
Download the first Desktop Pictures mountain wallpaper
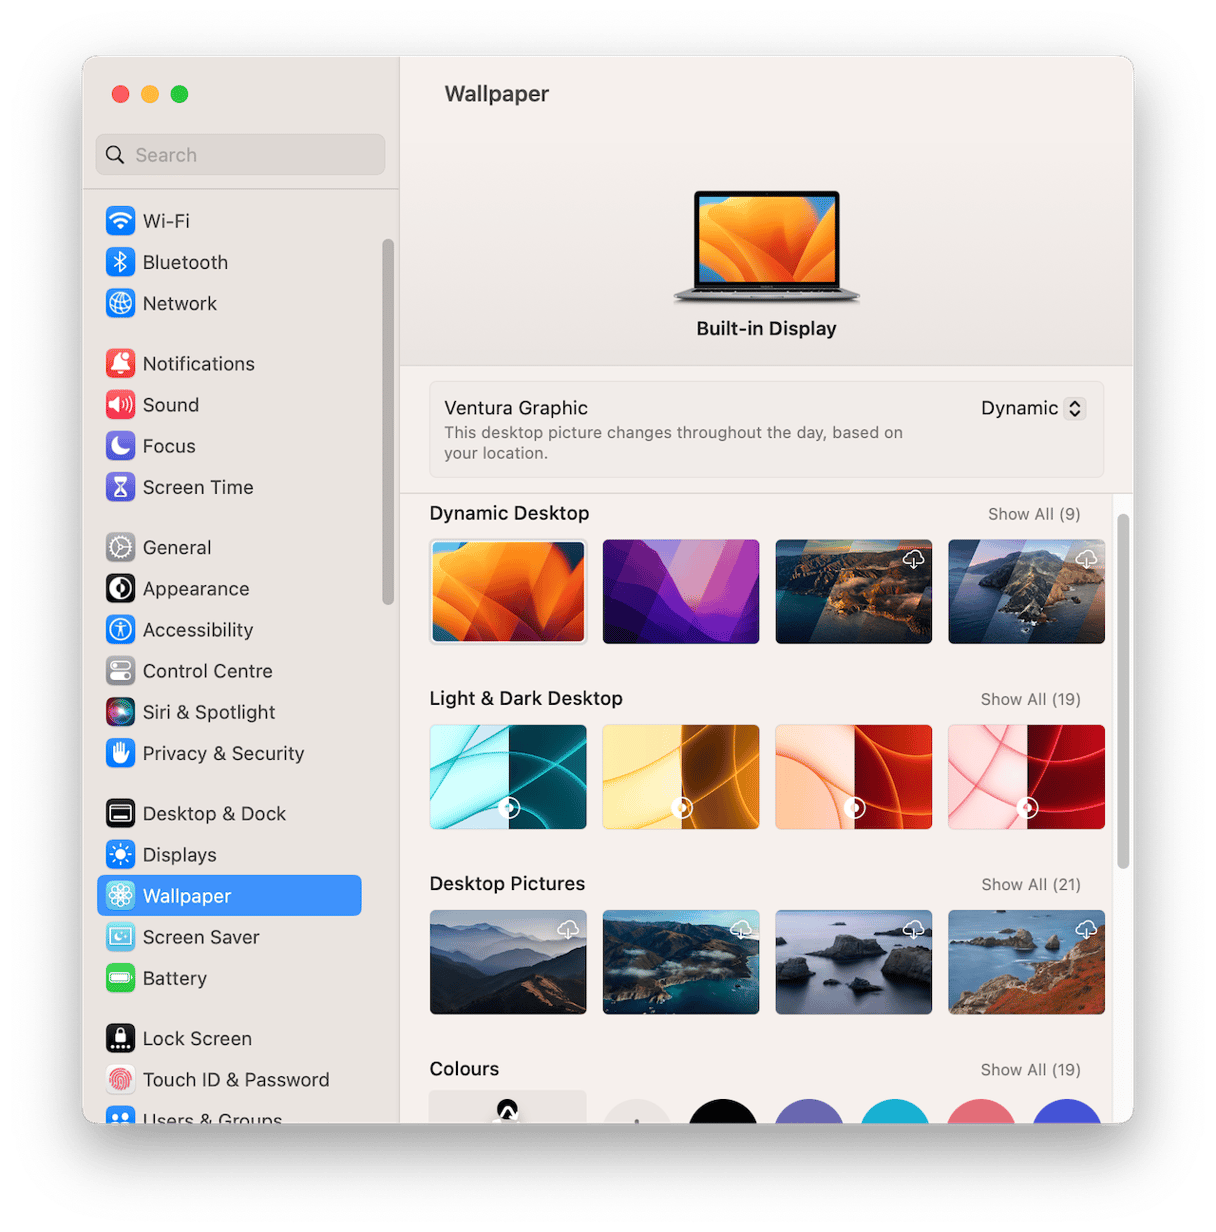pyautogui.click(x=568, y=930)
